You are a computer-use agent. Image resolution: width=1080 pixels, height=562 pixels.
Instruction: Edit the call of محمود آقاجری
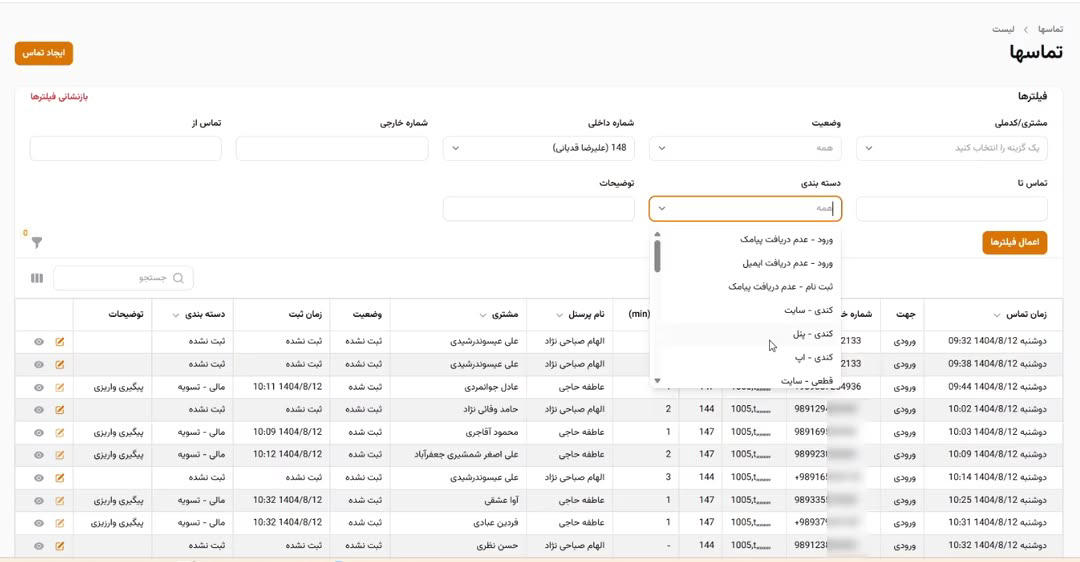tap(60, 433)
